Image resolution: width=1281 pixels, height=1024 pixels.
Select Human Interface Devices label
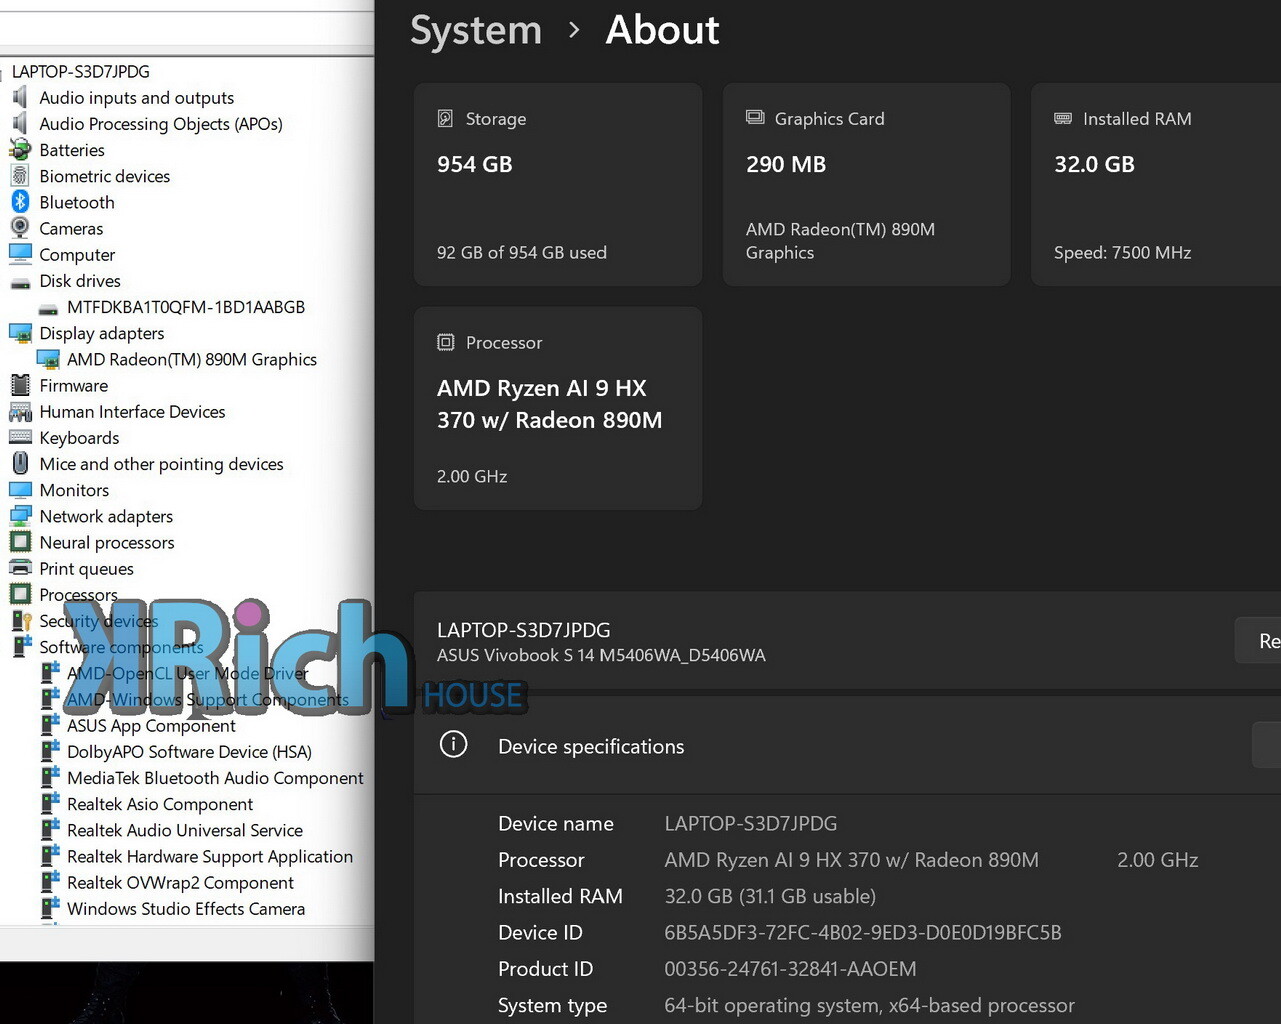(132, 411)
